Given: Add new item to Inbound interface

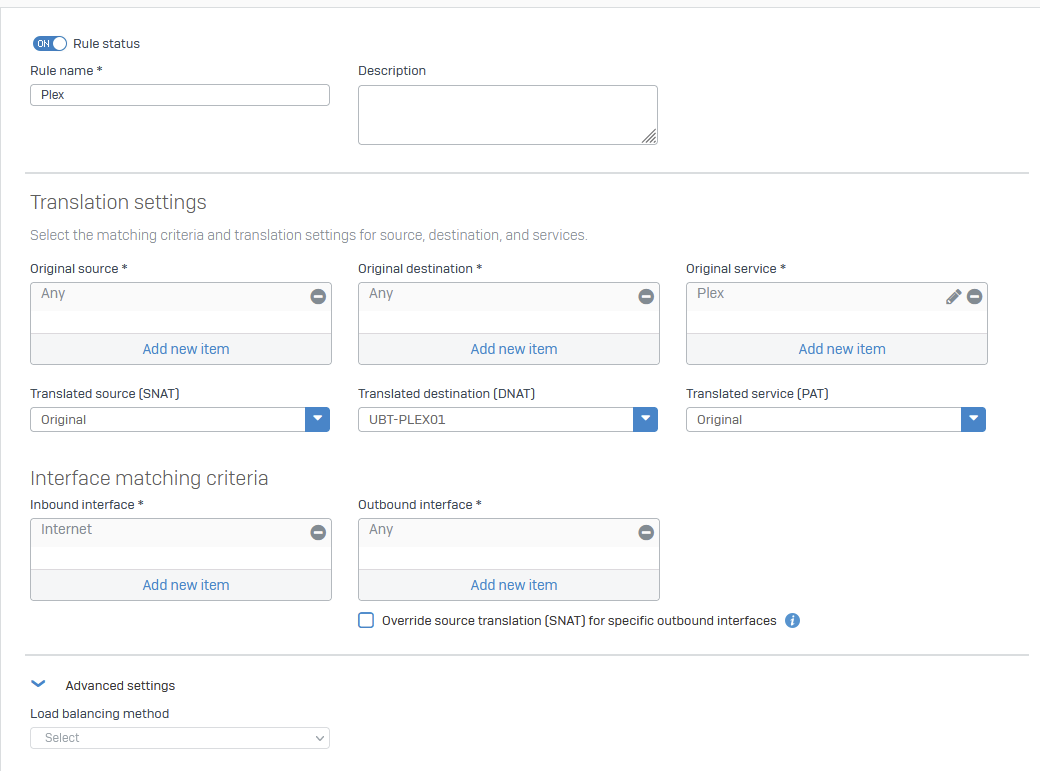Looking at the screenshot, I should (x=186, y=585).
